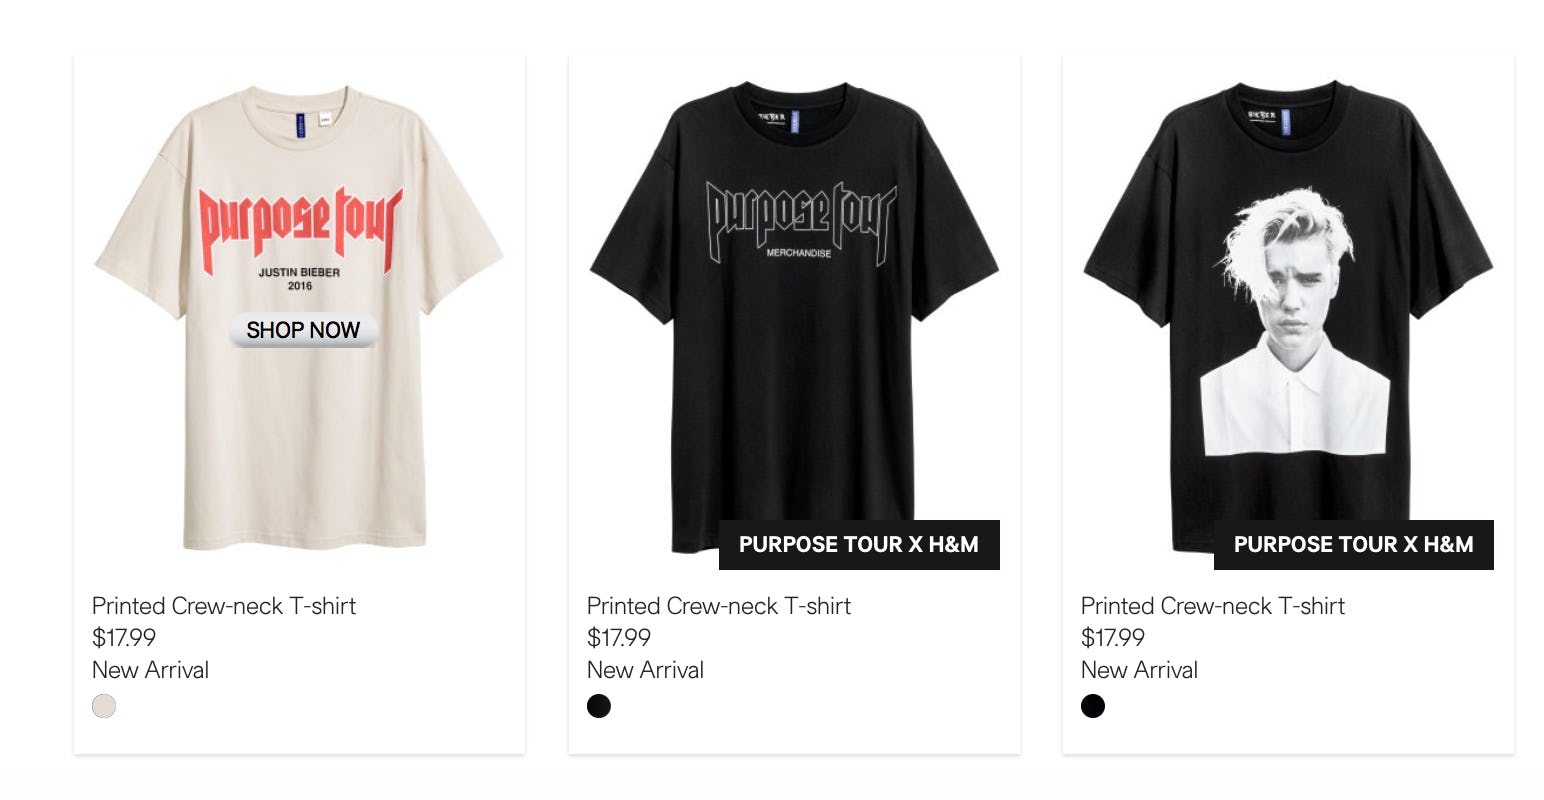Click the $17.99 price on first product

[124, 638]
